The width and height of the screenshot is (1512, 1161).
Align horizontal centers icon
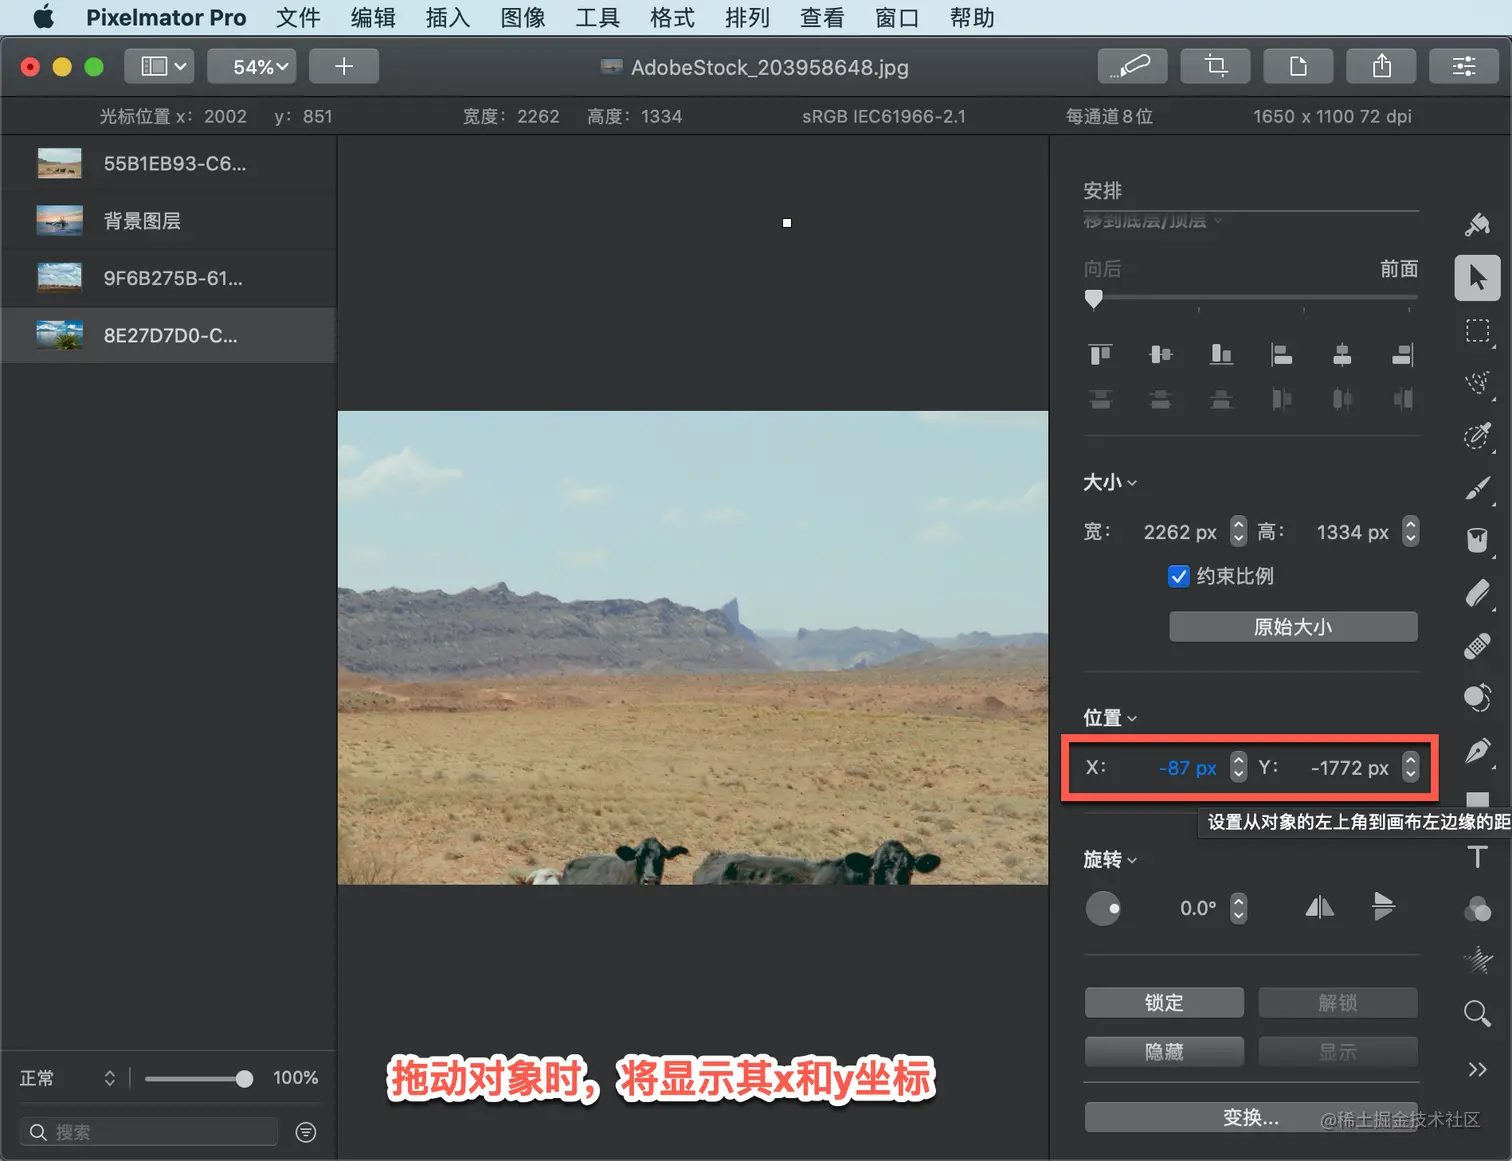click(x=1342, y=354)
